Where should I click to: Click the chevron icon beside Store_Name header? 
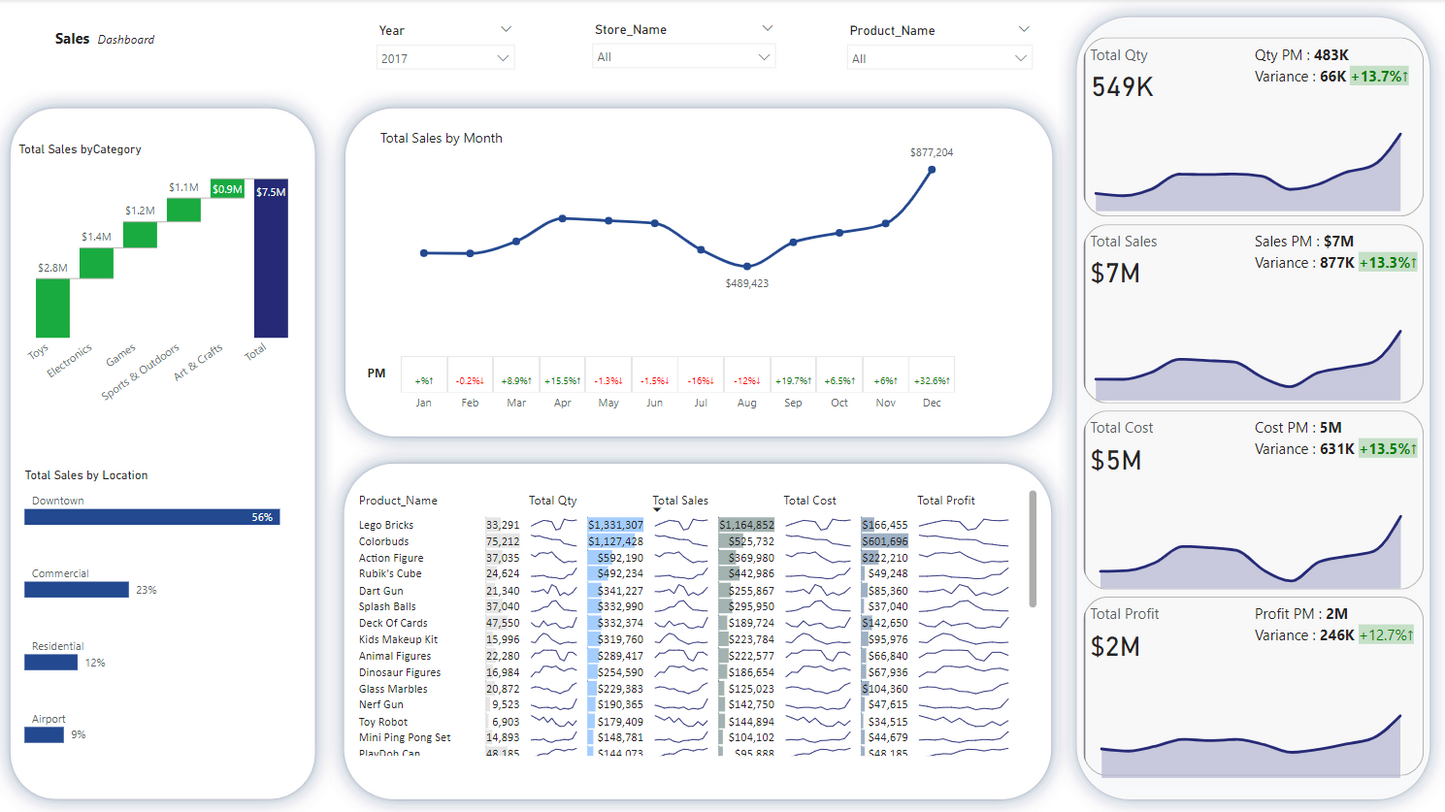(x=767, y=29)
